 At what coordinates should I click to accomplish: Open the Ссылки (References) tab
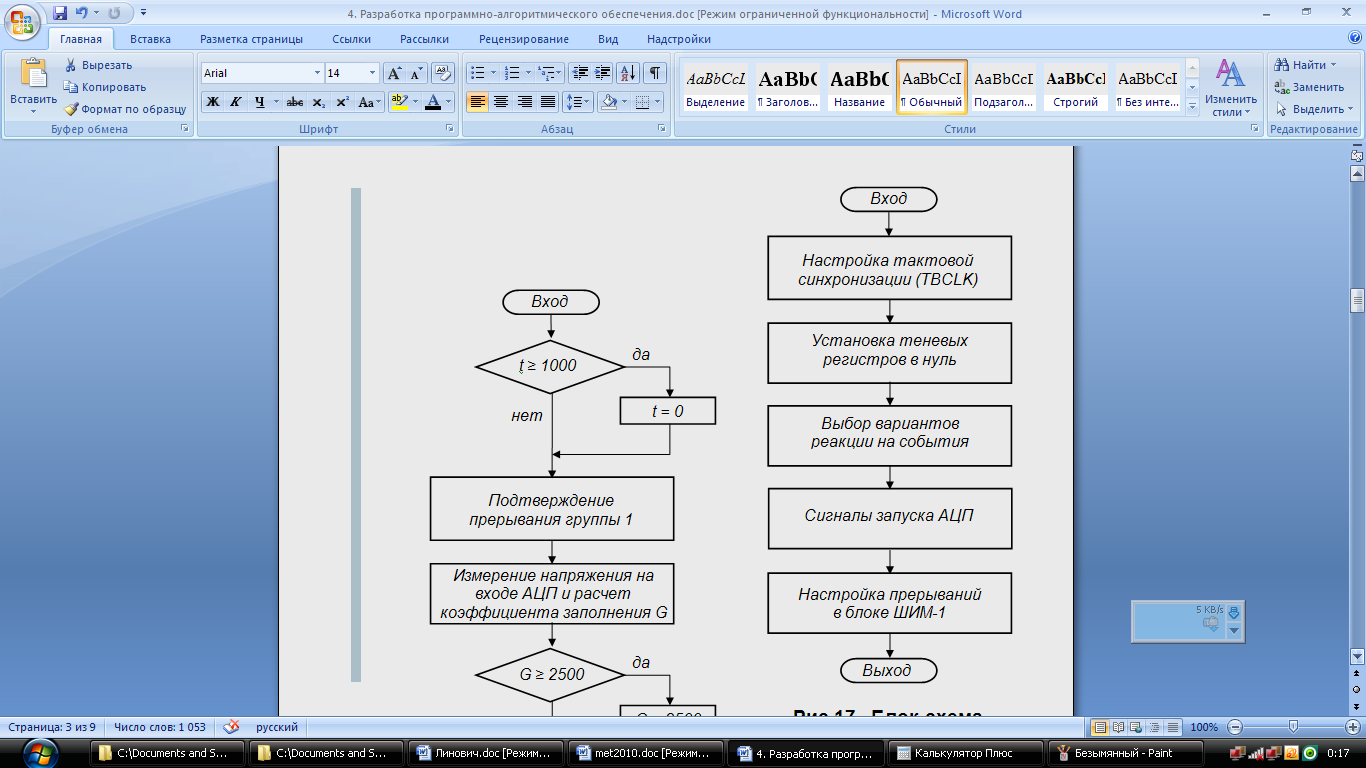point(351,39)
